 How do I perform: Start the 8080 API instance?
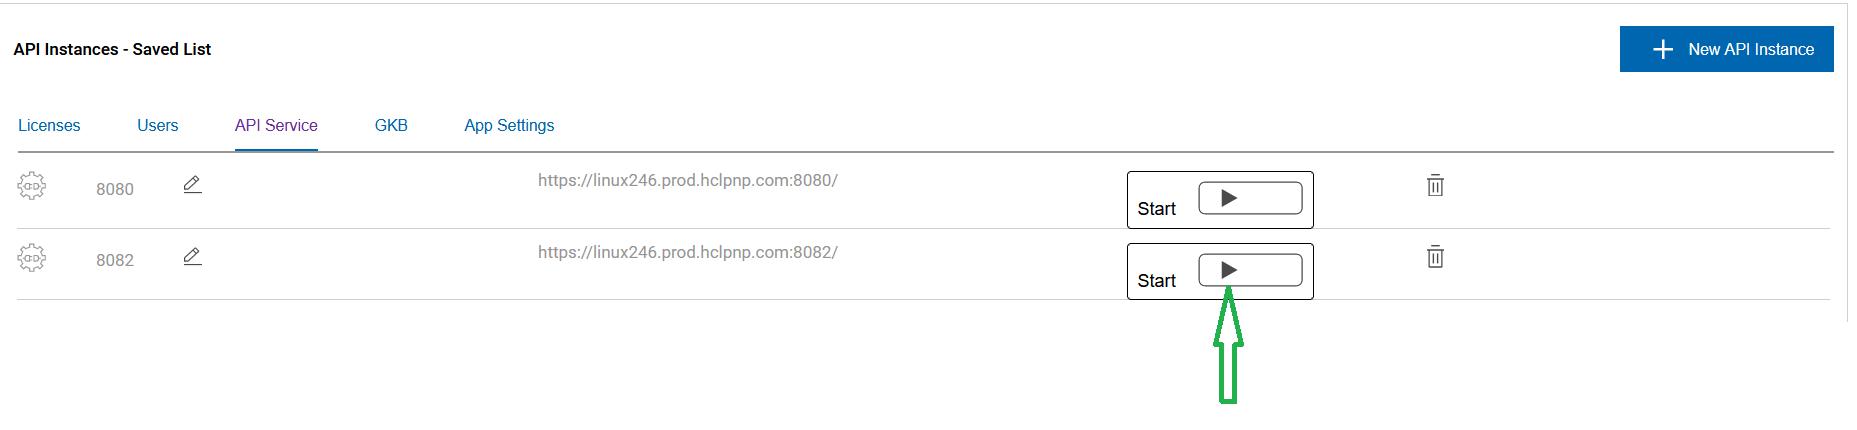pos(1249,198)
